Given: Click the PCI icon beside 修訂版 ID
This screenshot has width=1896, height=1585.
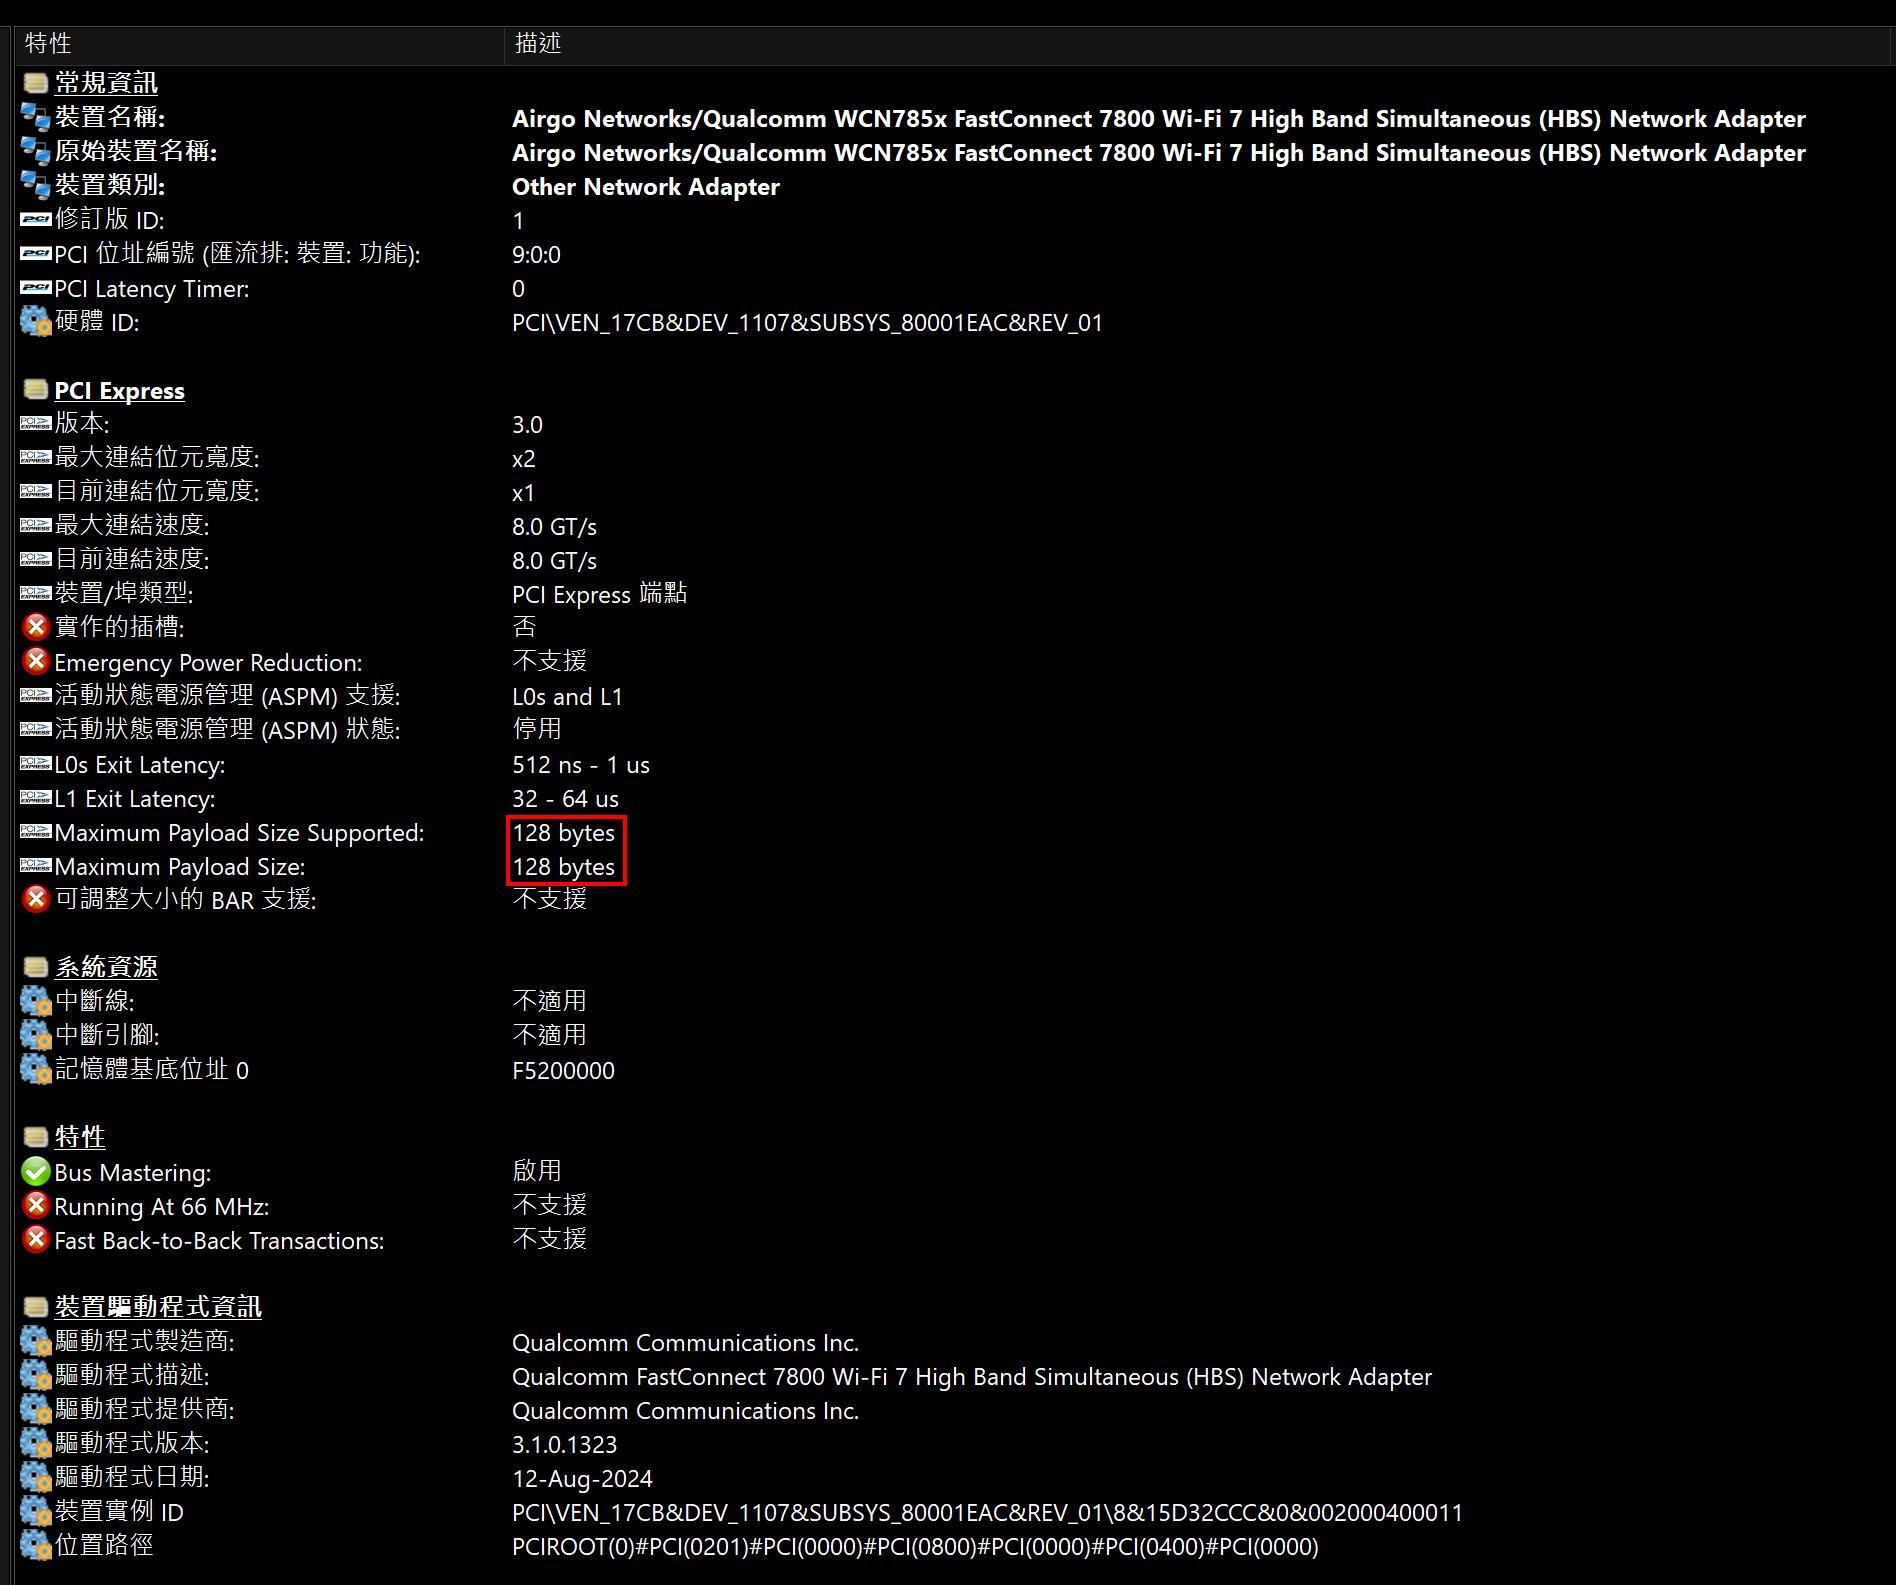Looking at the screenshot, I should coord(35,221).
